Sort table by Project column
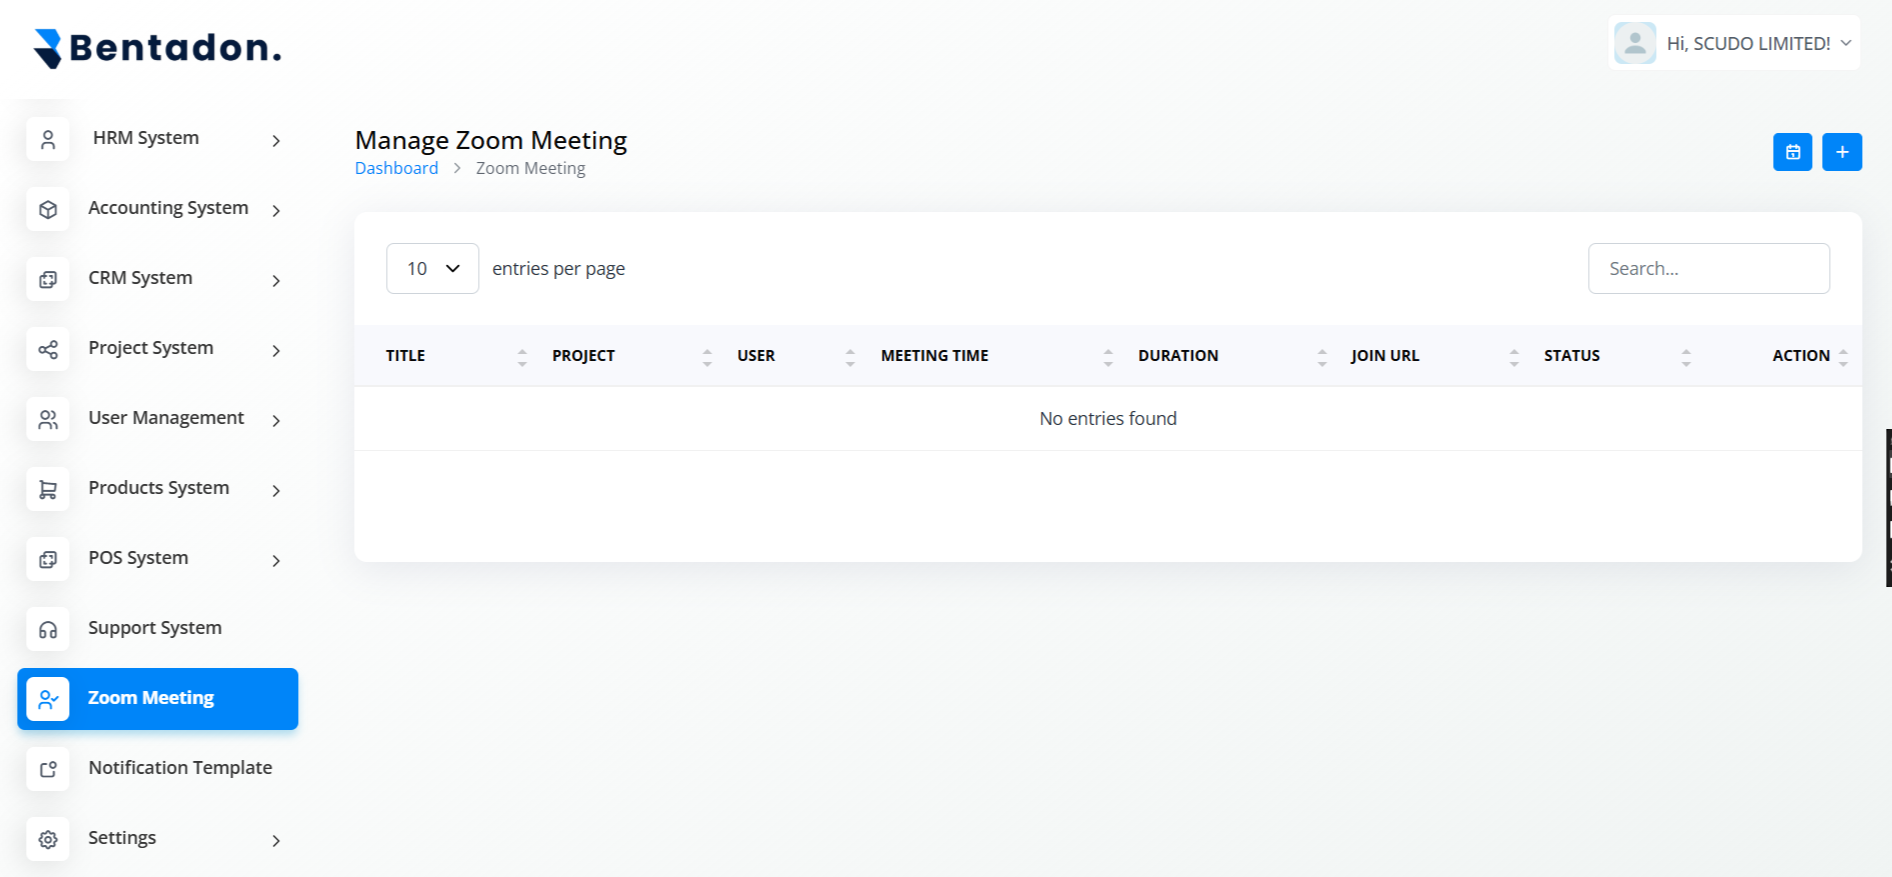The height and width of the screenshot is (877, 1892). pos(707,357)
